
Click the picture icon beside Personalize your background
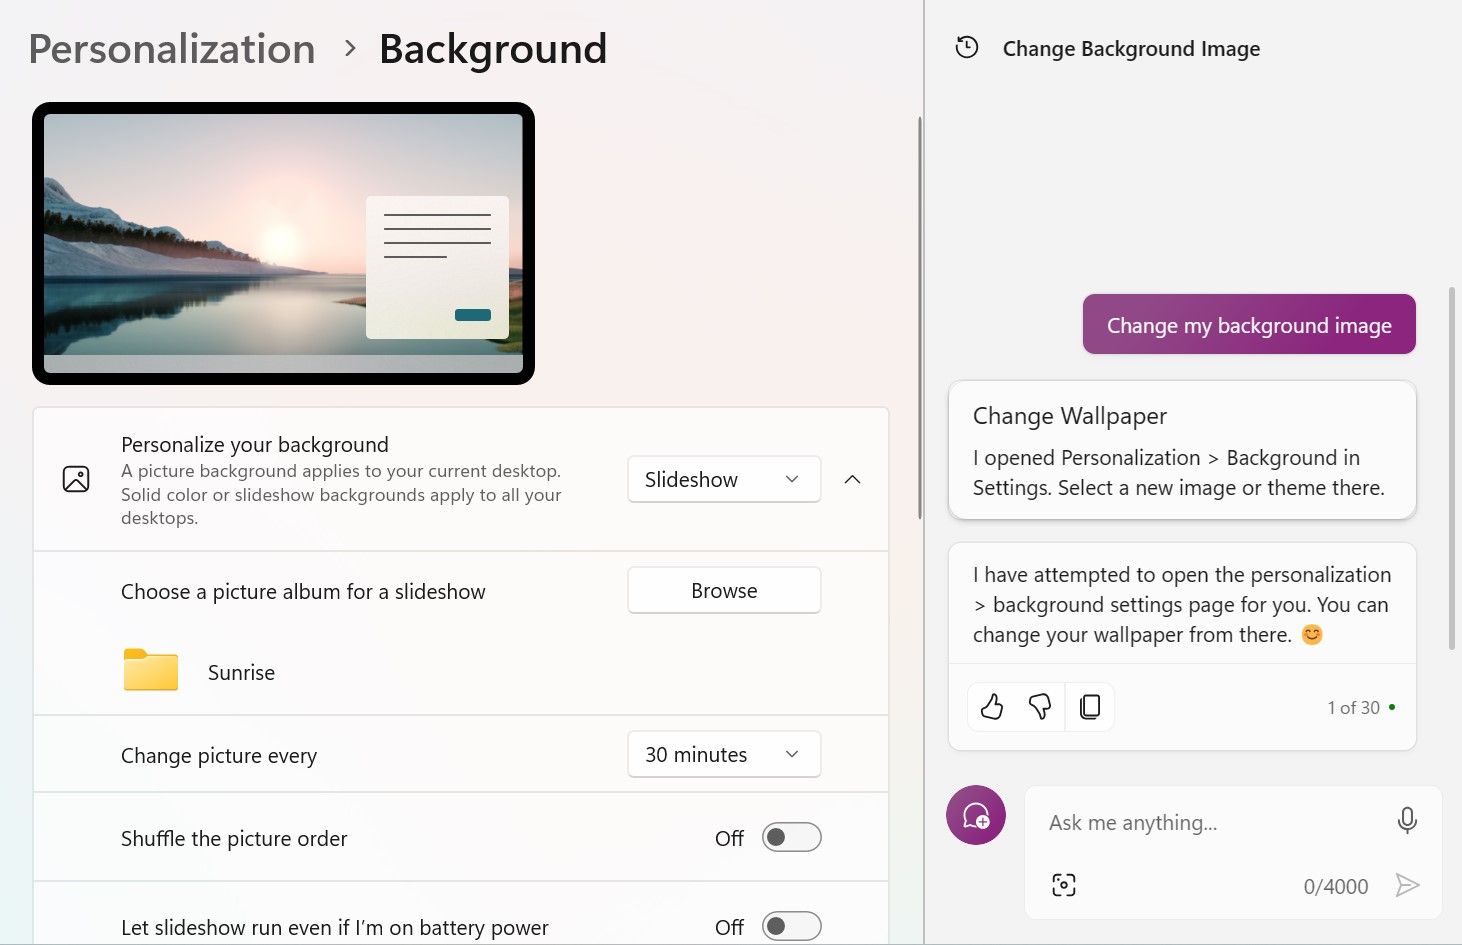76,479
